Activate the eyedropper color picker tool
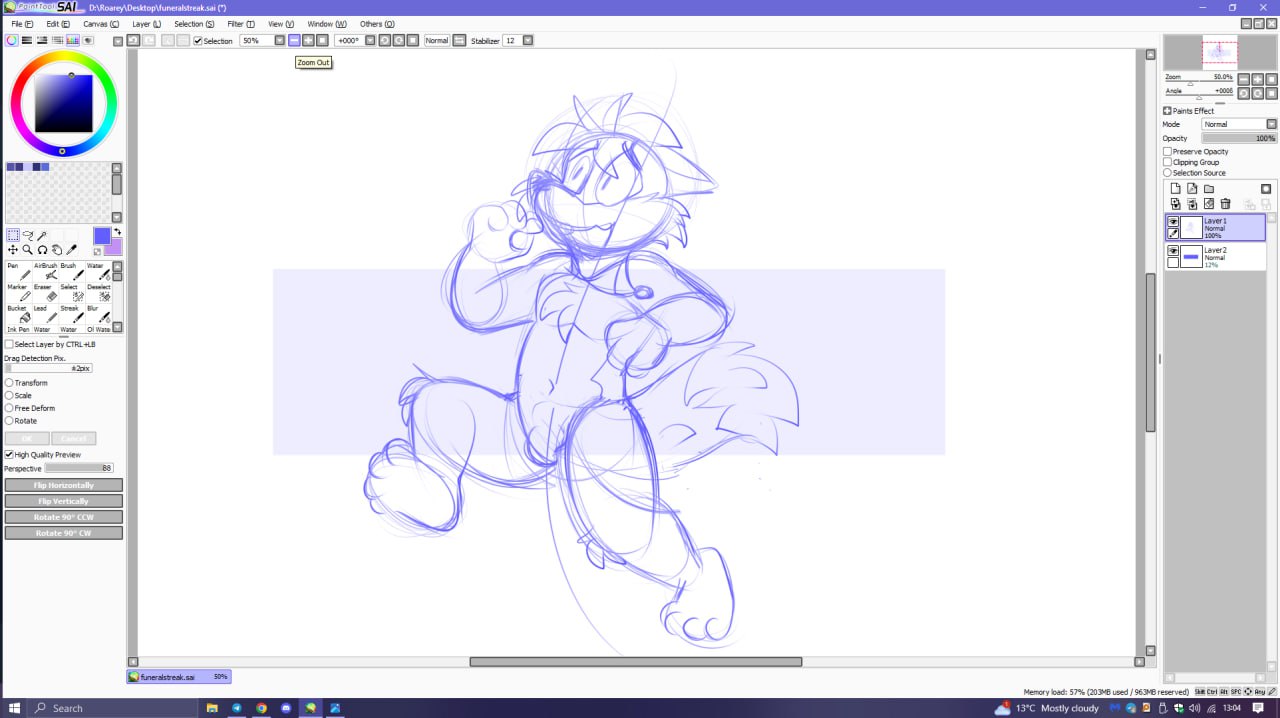 click(72, 250)
